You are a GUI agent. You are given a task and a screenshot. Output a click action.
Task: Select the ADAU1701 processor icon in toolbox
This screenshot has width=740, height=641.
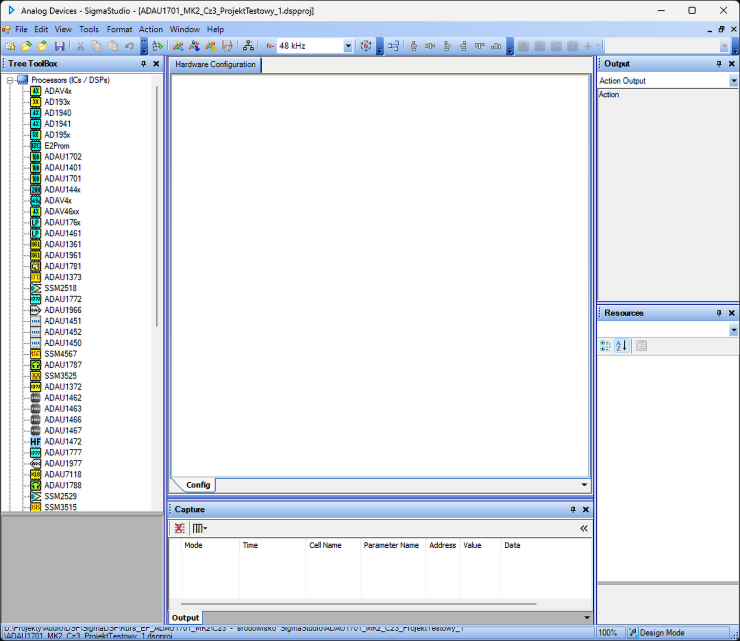tap(35, 178)
